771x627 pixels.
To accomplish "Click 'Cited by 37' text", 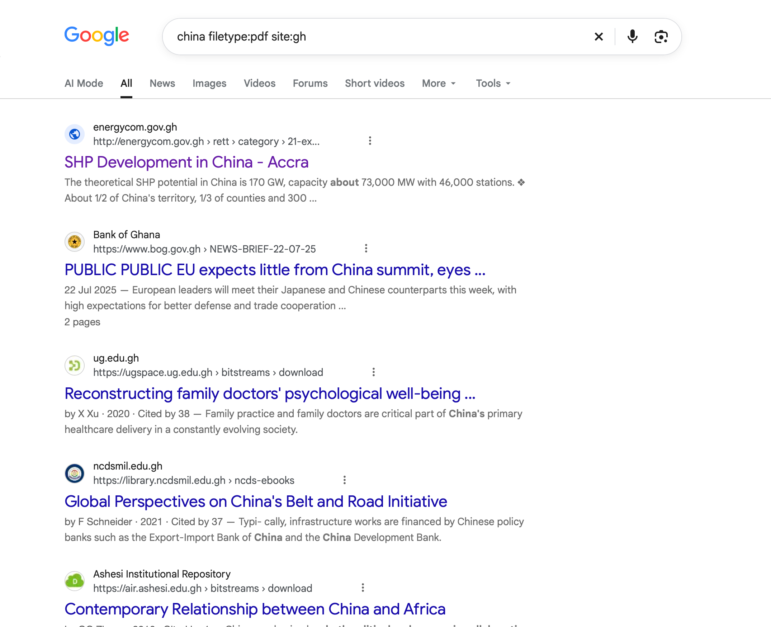I will point(197,521).
